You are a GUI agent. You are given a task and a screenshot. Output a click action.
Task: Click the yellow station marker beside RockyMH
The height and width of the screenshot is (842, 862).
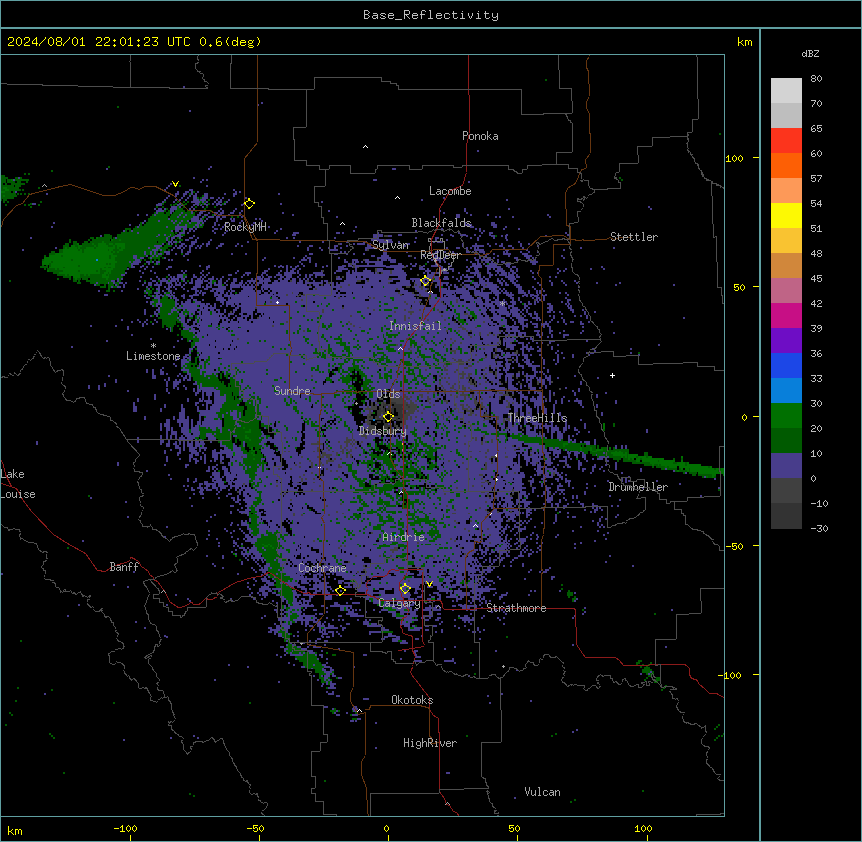(x=250, y=204)
